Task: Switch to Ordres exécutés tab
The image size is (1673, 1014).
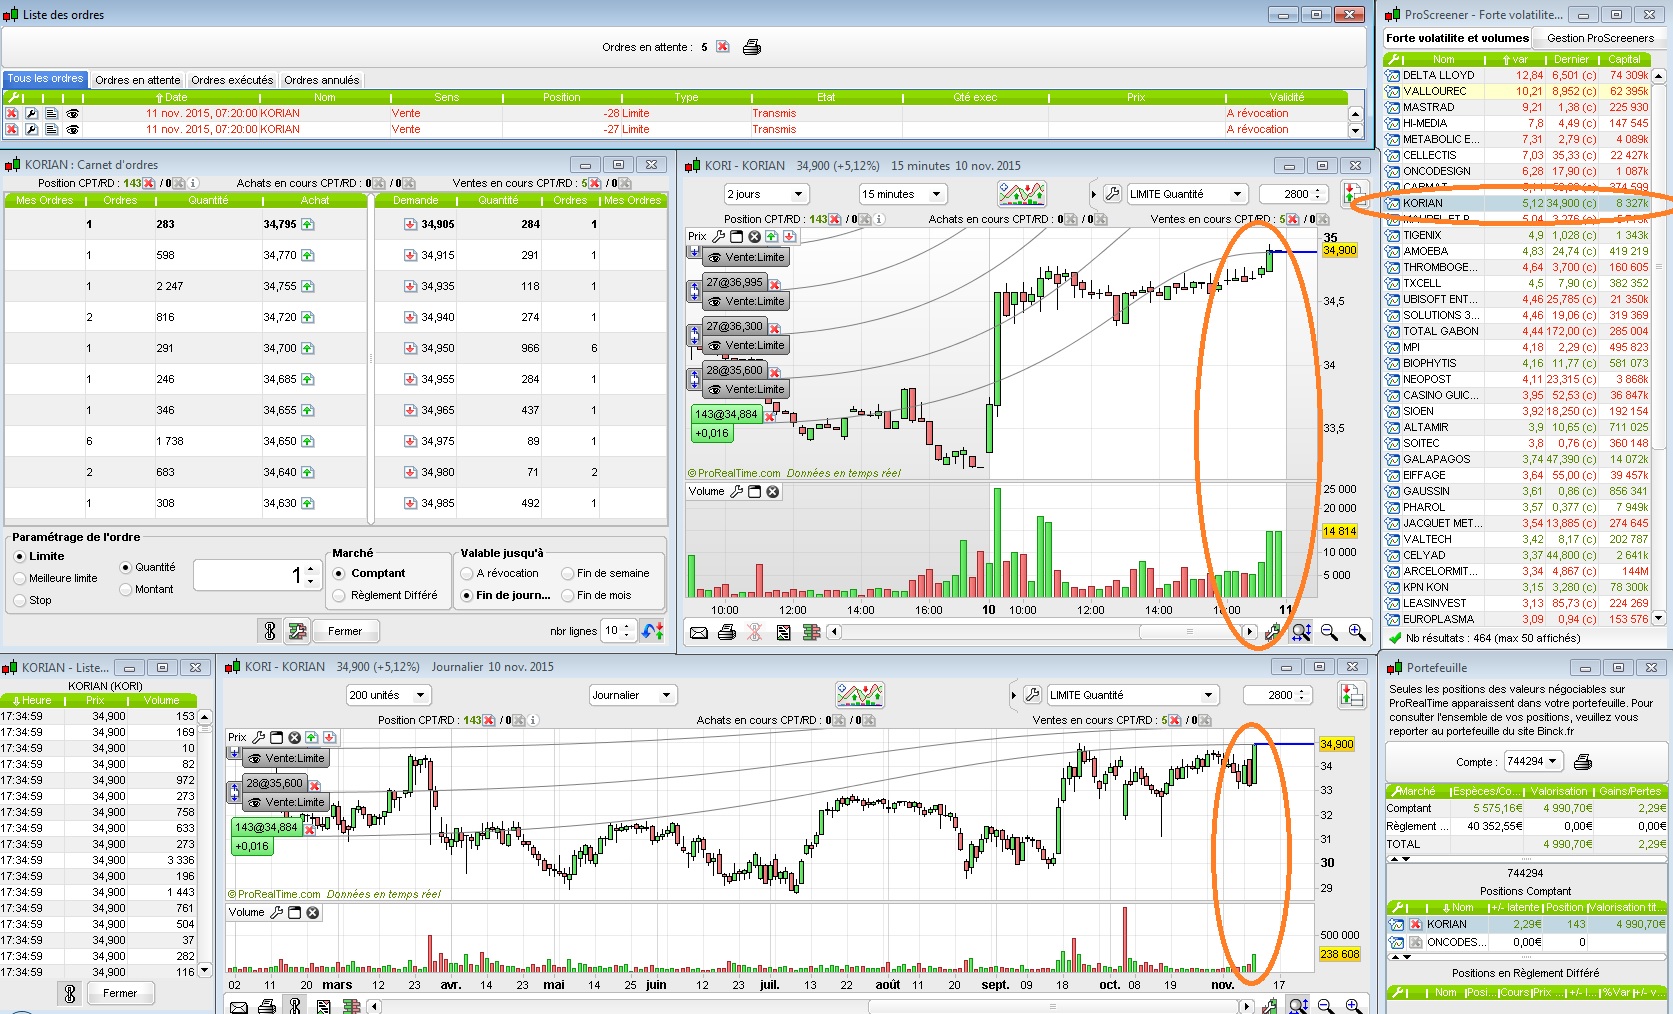Action: (x=232, y=80)
